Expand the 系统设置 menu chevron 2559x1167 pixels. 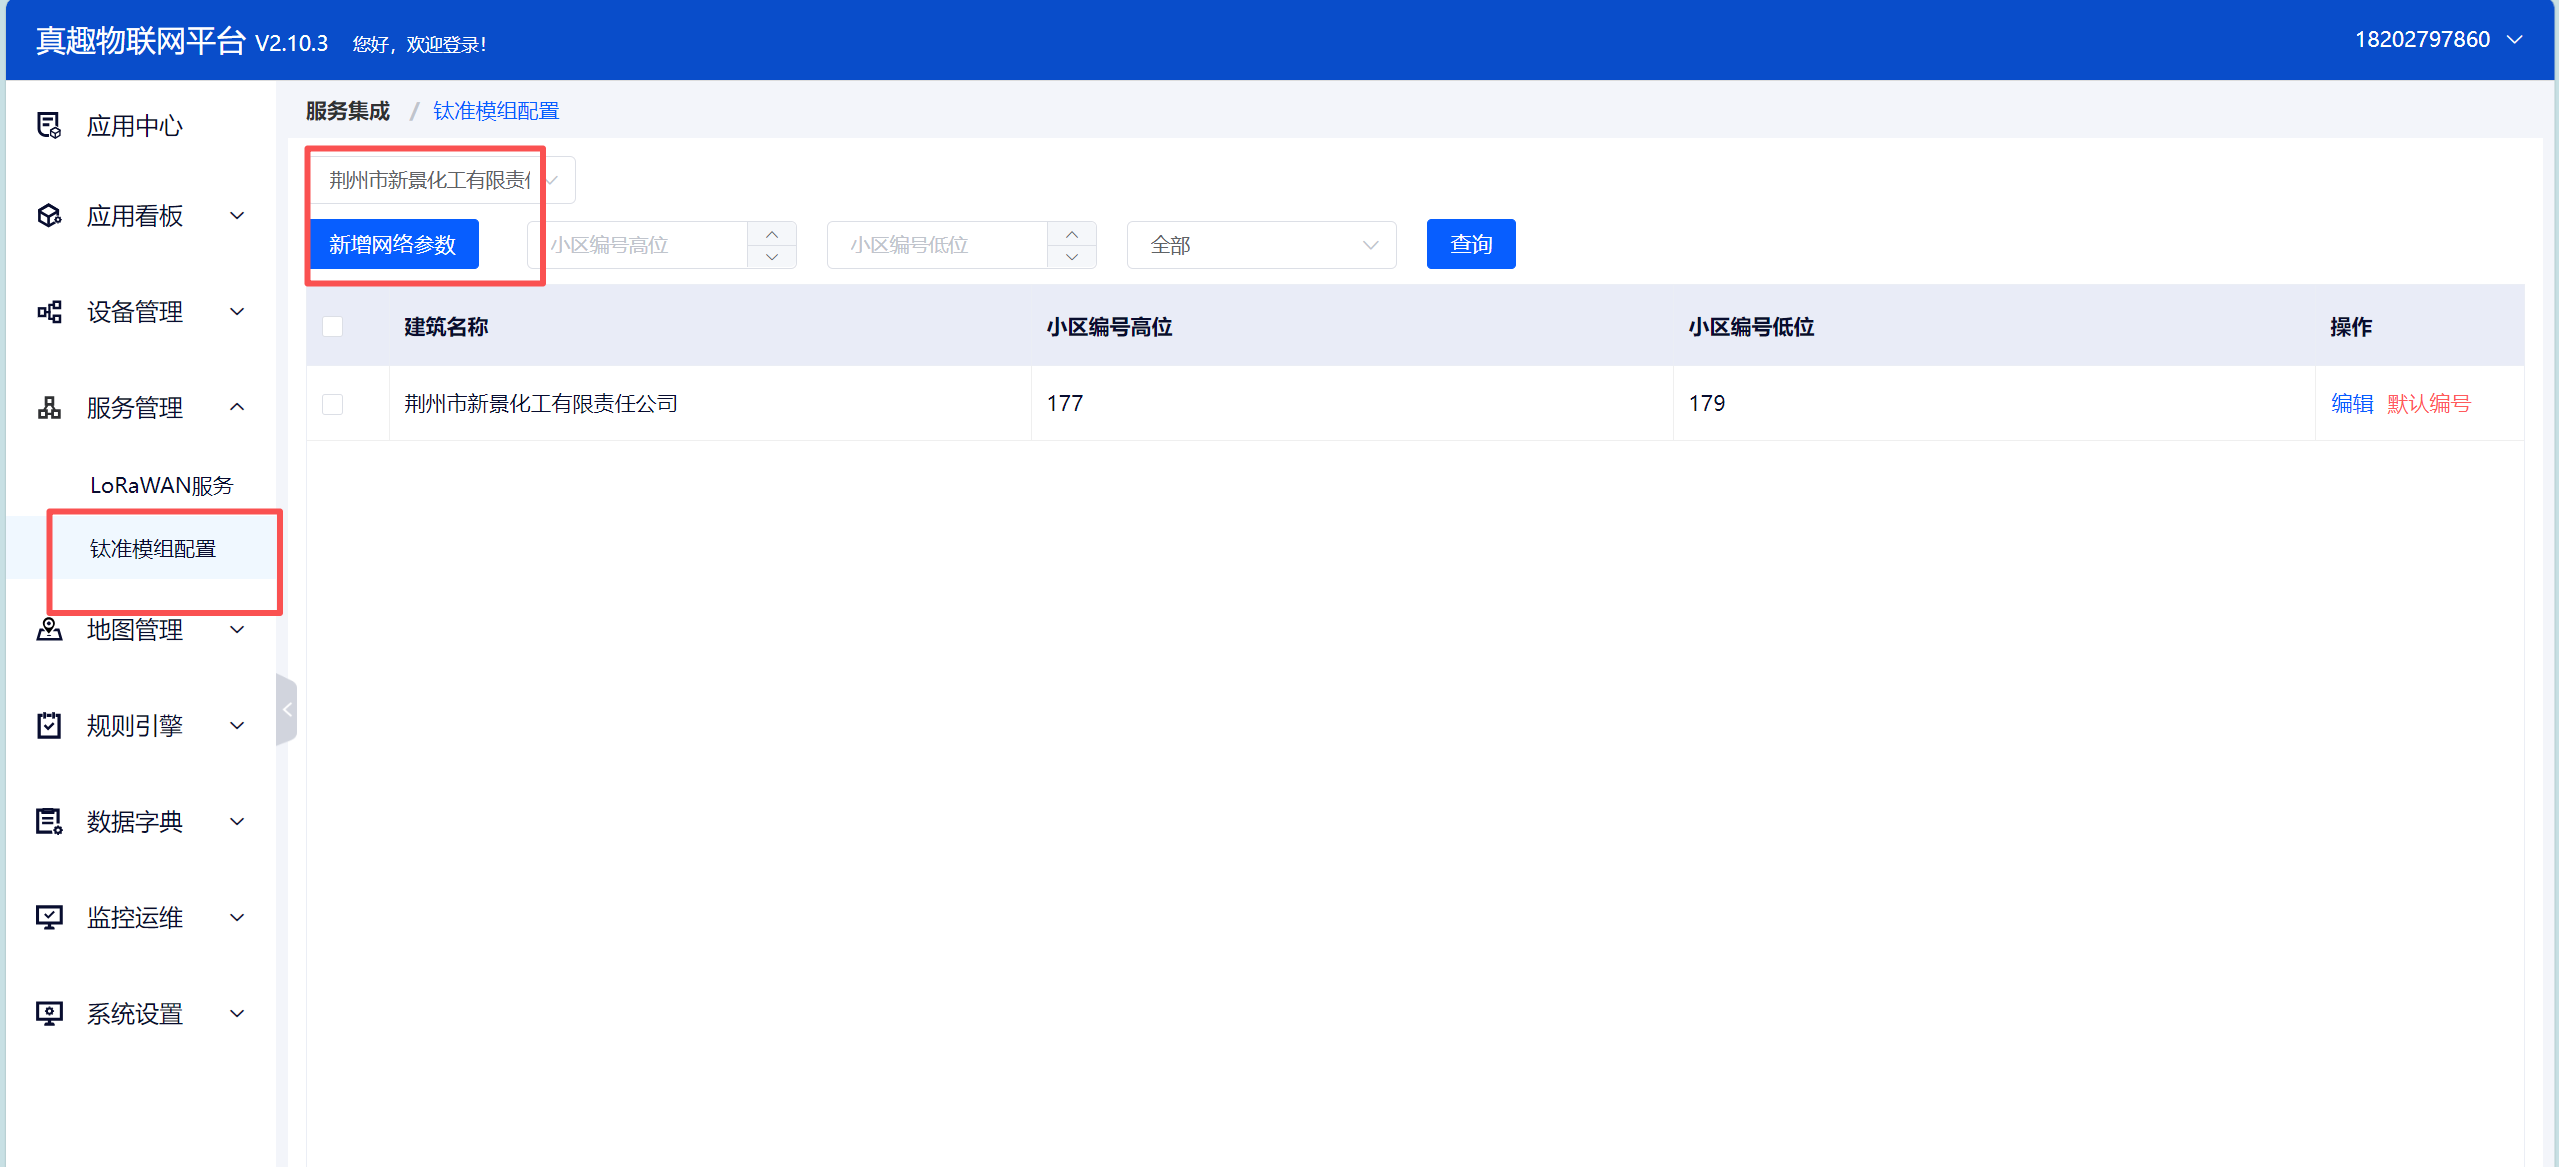pos(237,1013)
